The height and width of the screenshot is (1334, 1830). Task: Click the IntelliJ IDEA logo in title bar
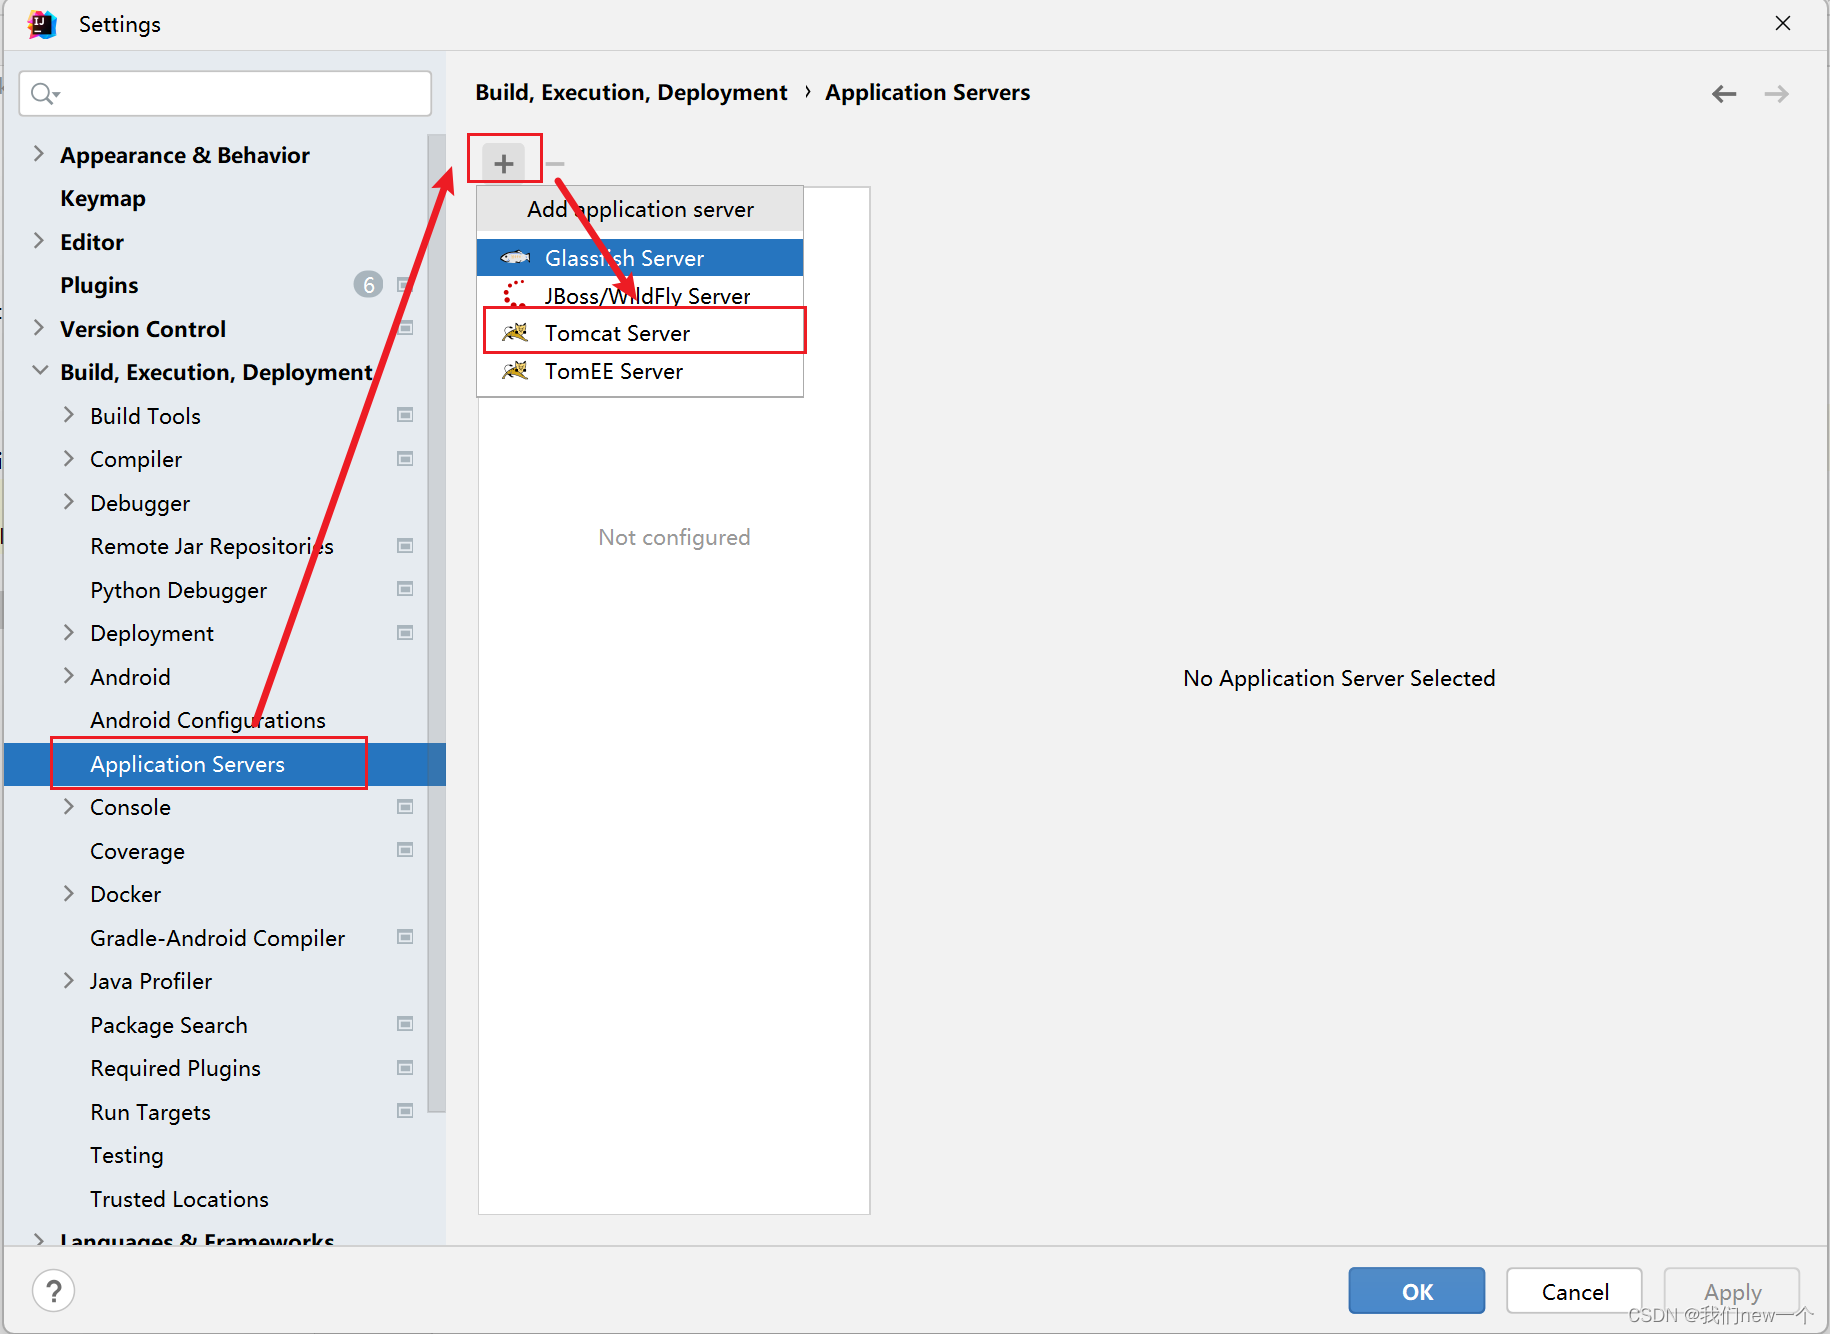click(43, 24)
